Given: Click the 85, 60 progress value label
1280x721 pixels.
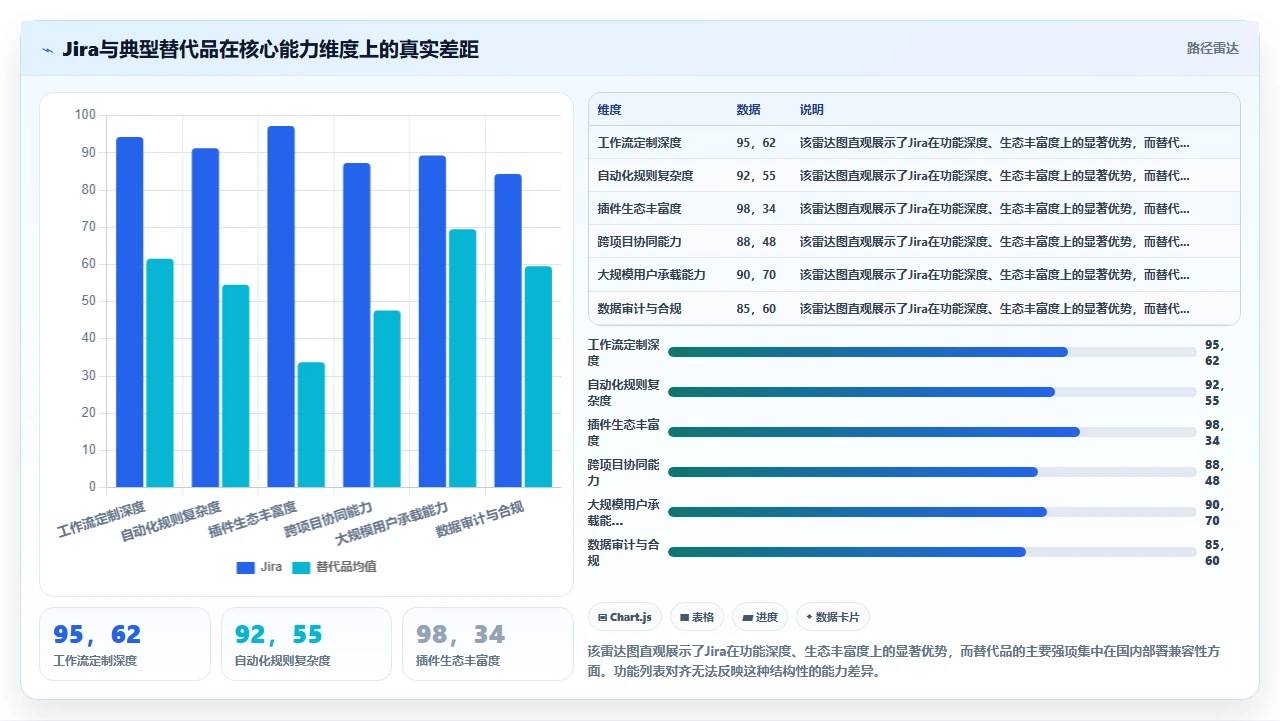Looking at the screenshot, I should [1215, 553].
